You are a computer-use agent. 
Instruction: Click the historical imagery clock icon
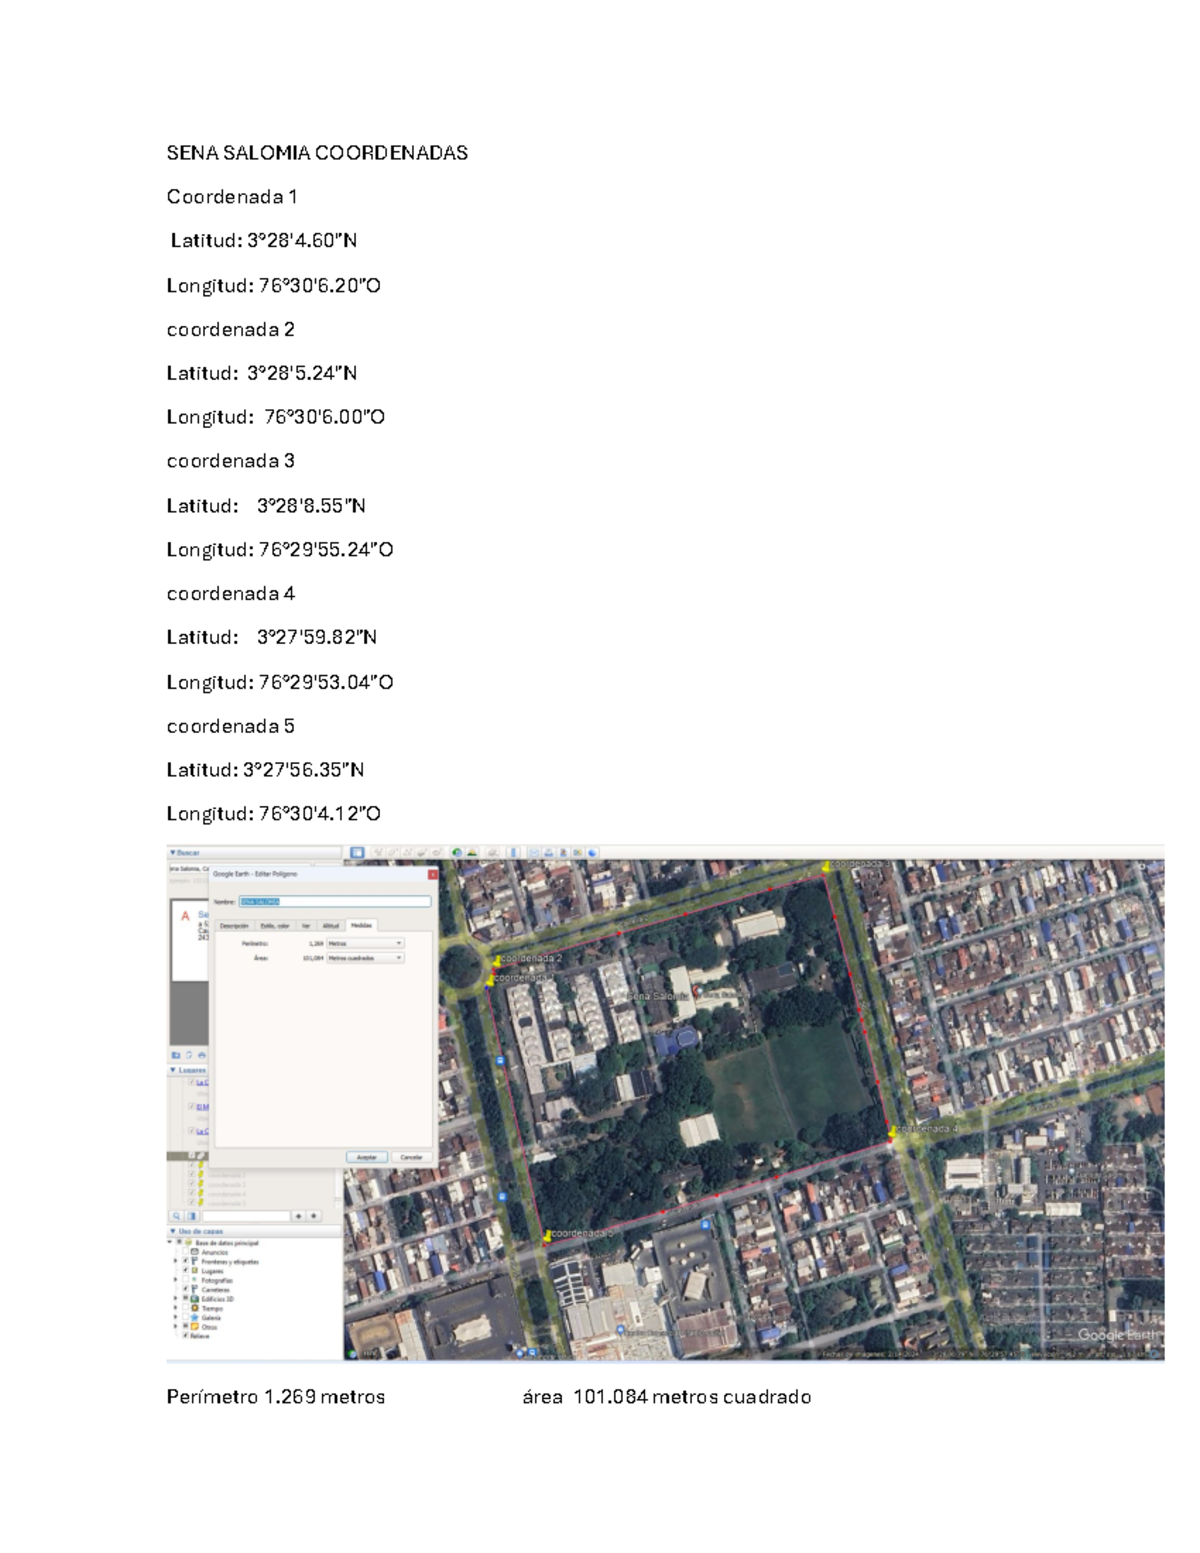coord(457,853)
